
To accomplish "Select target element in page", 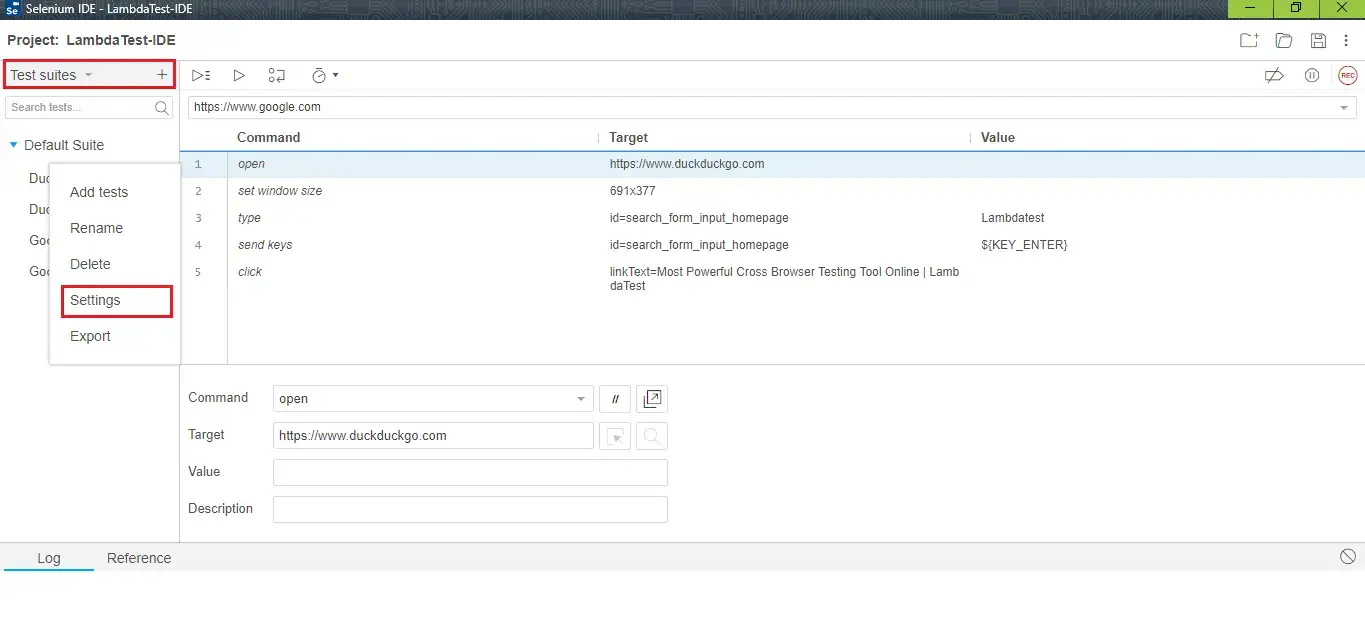I will [614, 435].
